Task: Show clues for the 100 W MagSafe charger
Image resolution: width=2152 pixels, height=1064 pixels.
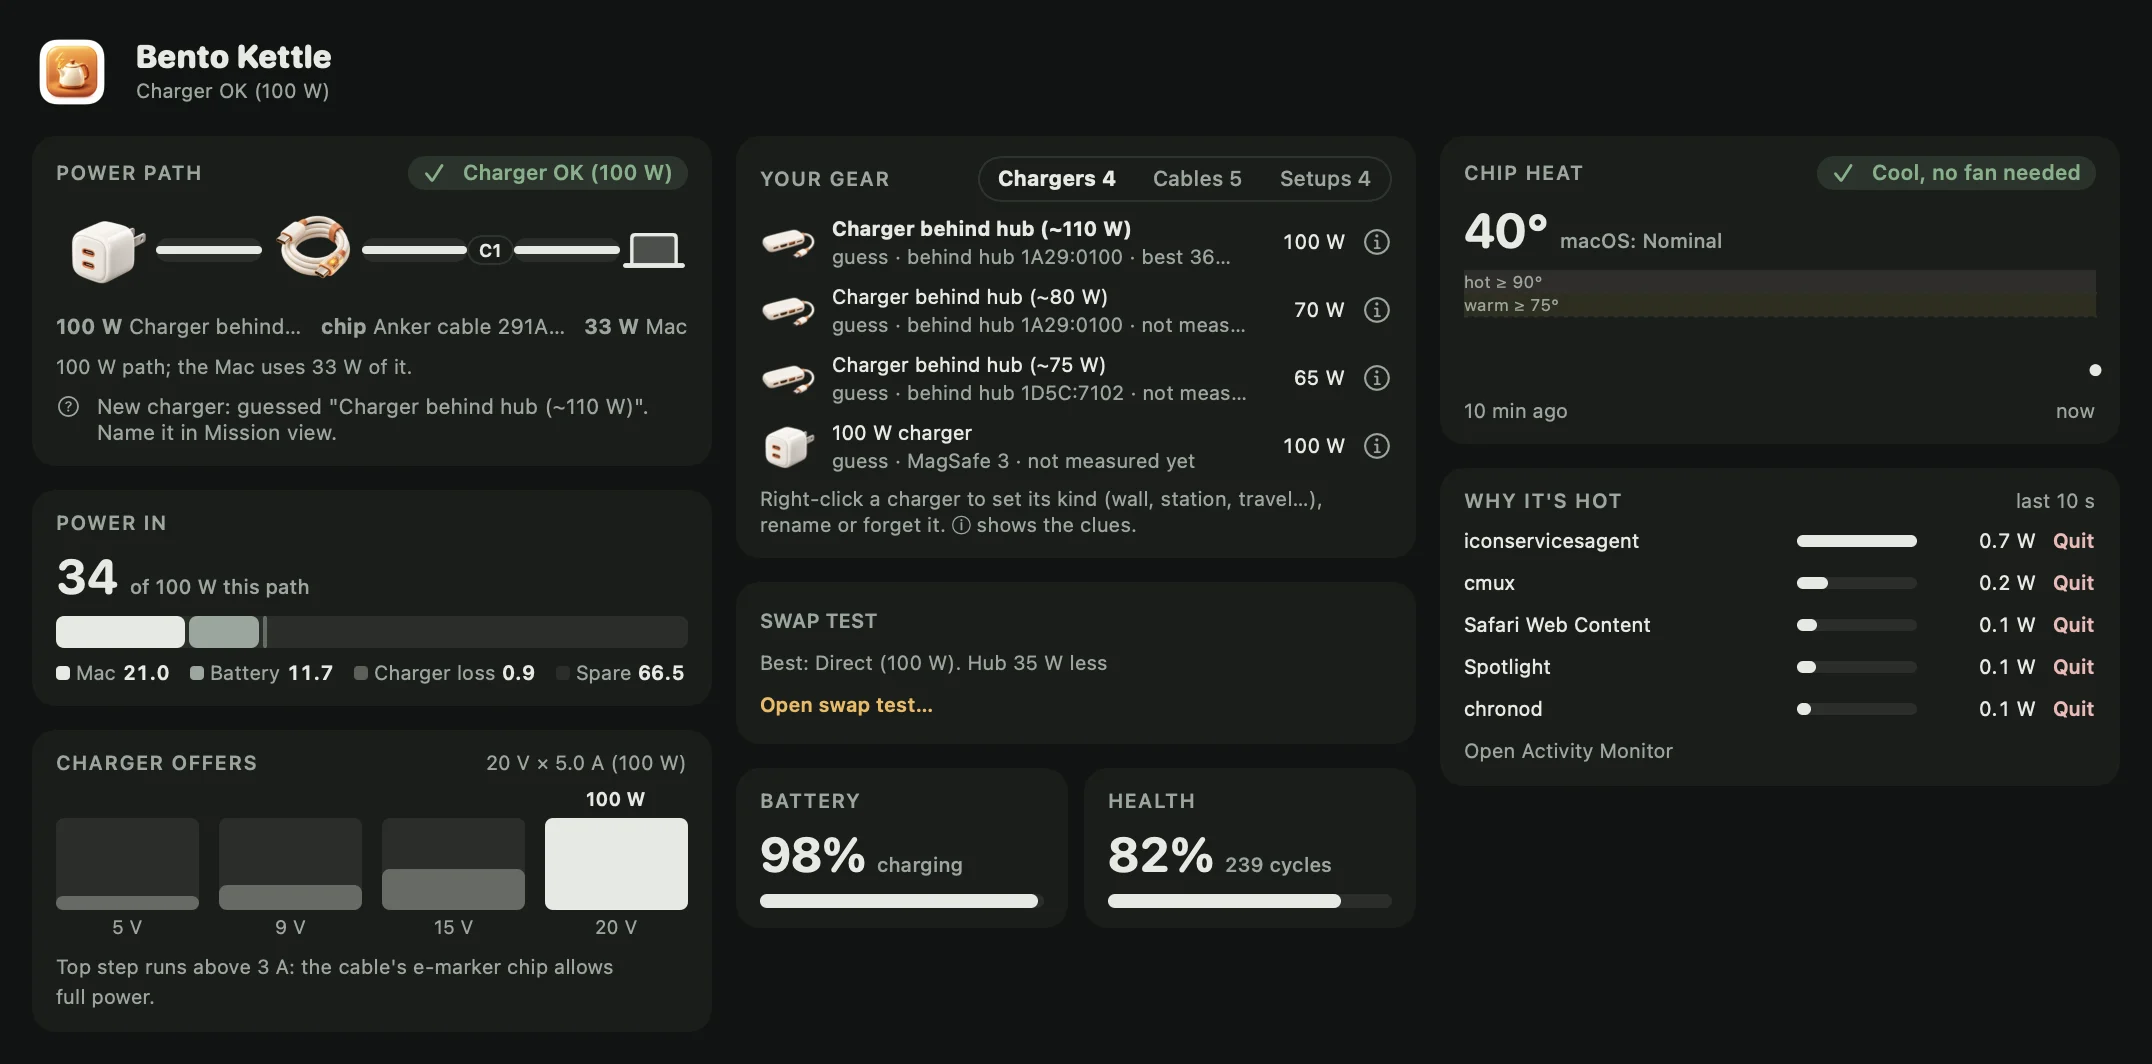Action: (1377, 446)
